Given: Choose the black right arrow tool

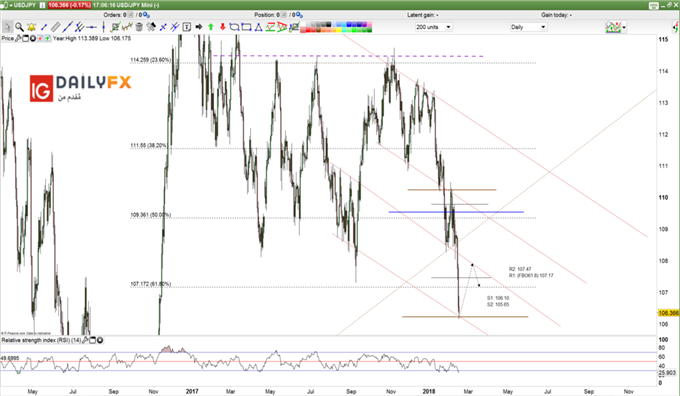Looking at the screenshot, I should (199, 27).
